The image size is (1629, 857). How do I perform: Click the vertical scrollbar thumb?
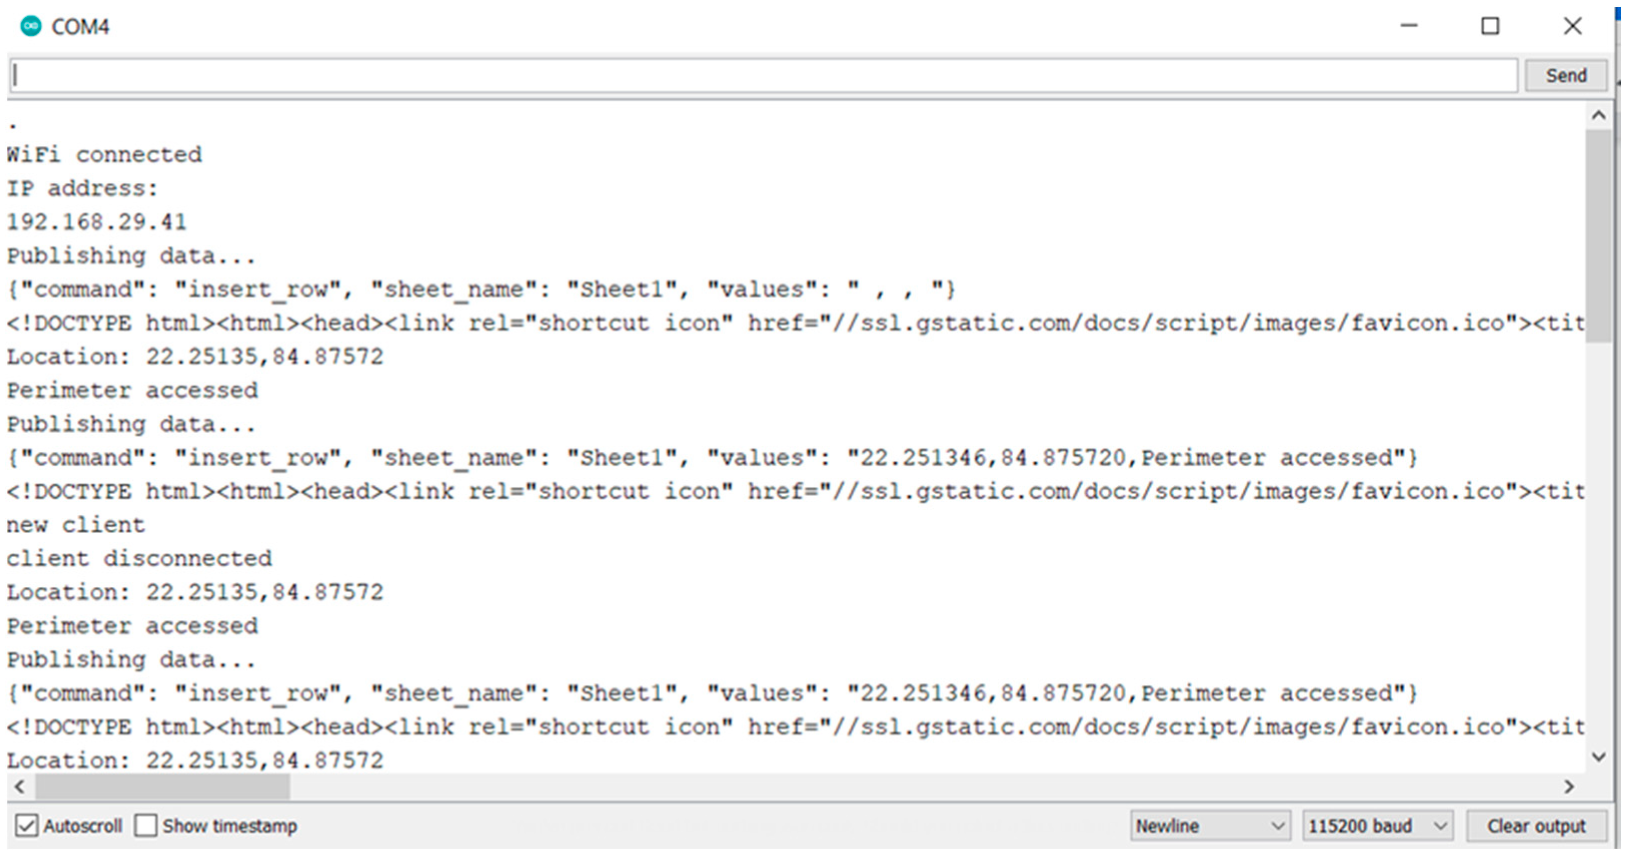tap(1598, 236)
